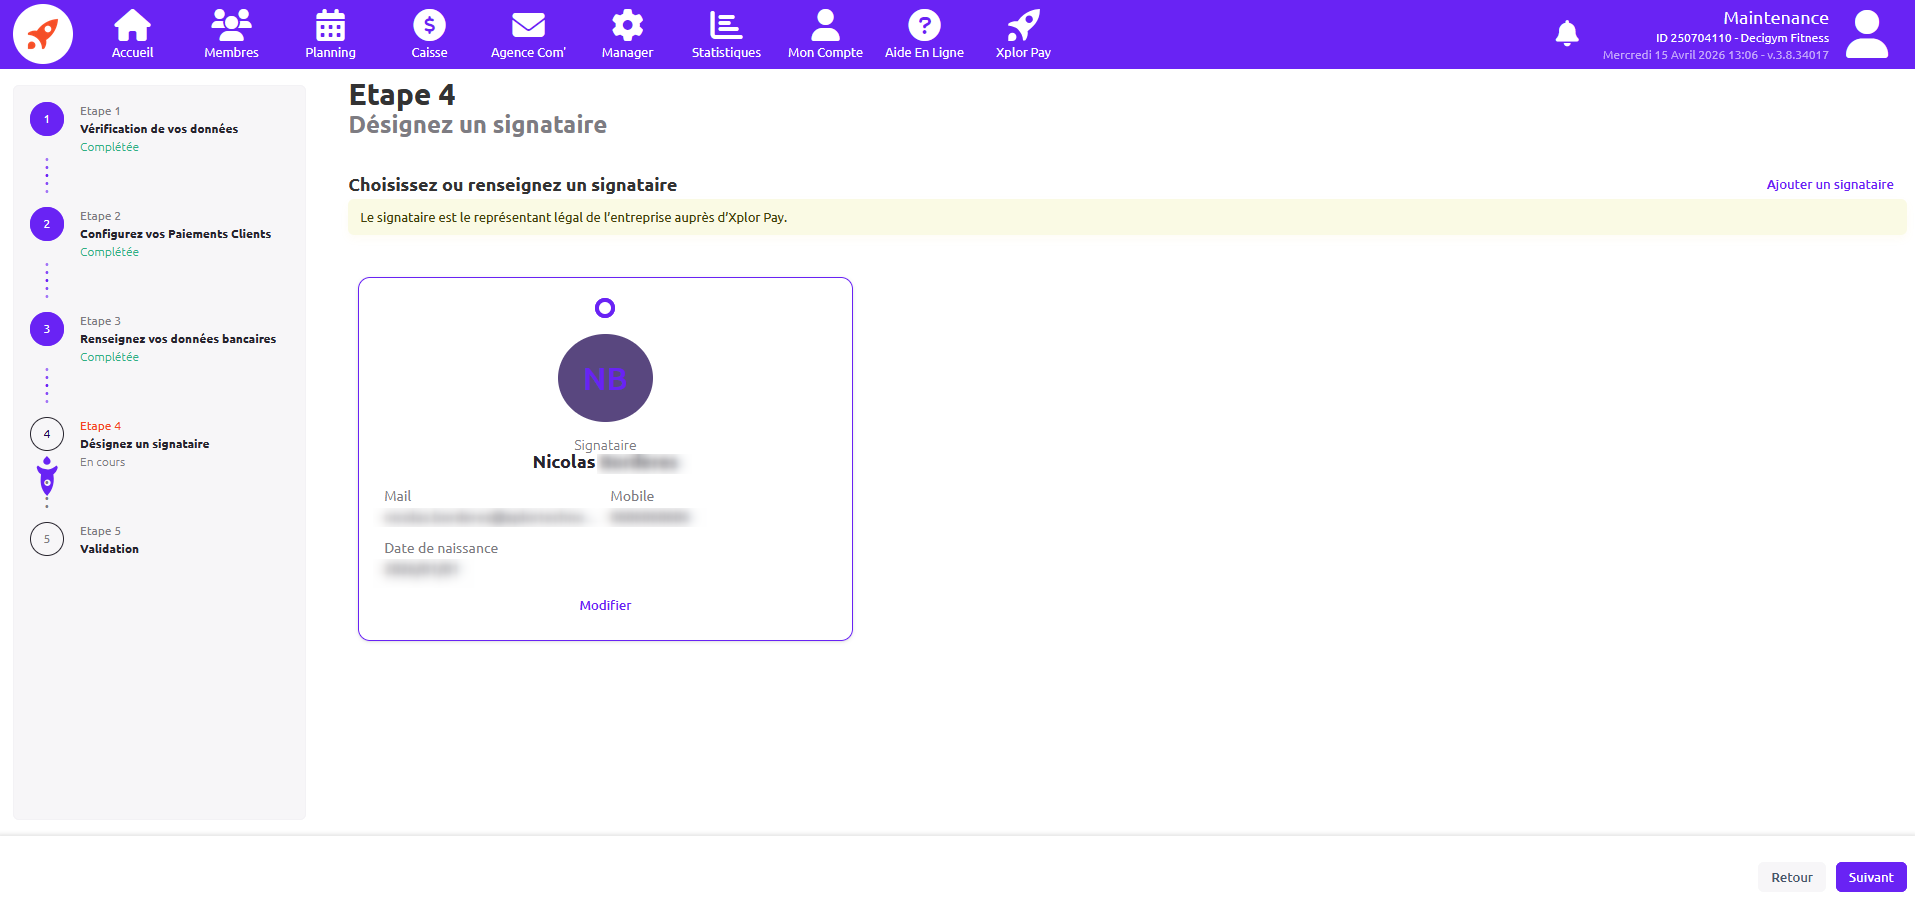Click Ajouter un signataire link
Viewport: 1915px width, 918px height.
tap(1829, 185)
